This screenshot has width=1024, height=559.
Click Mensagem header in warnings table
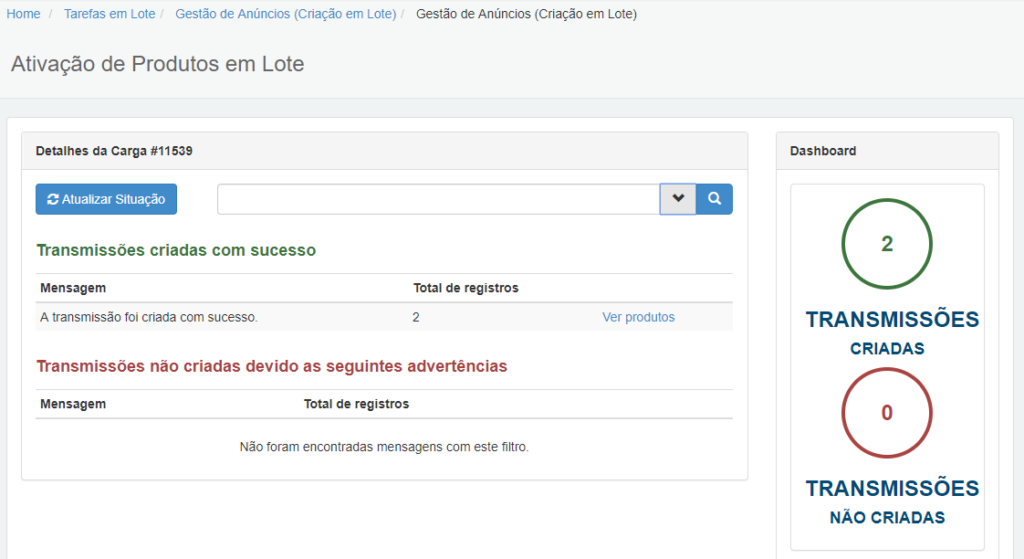tap(73, 404)
